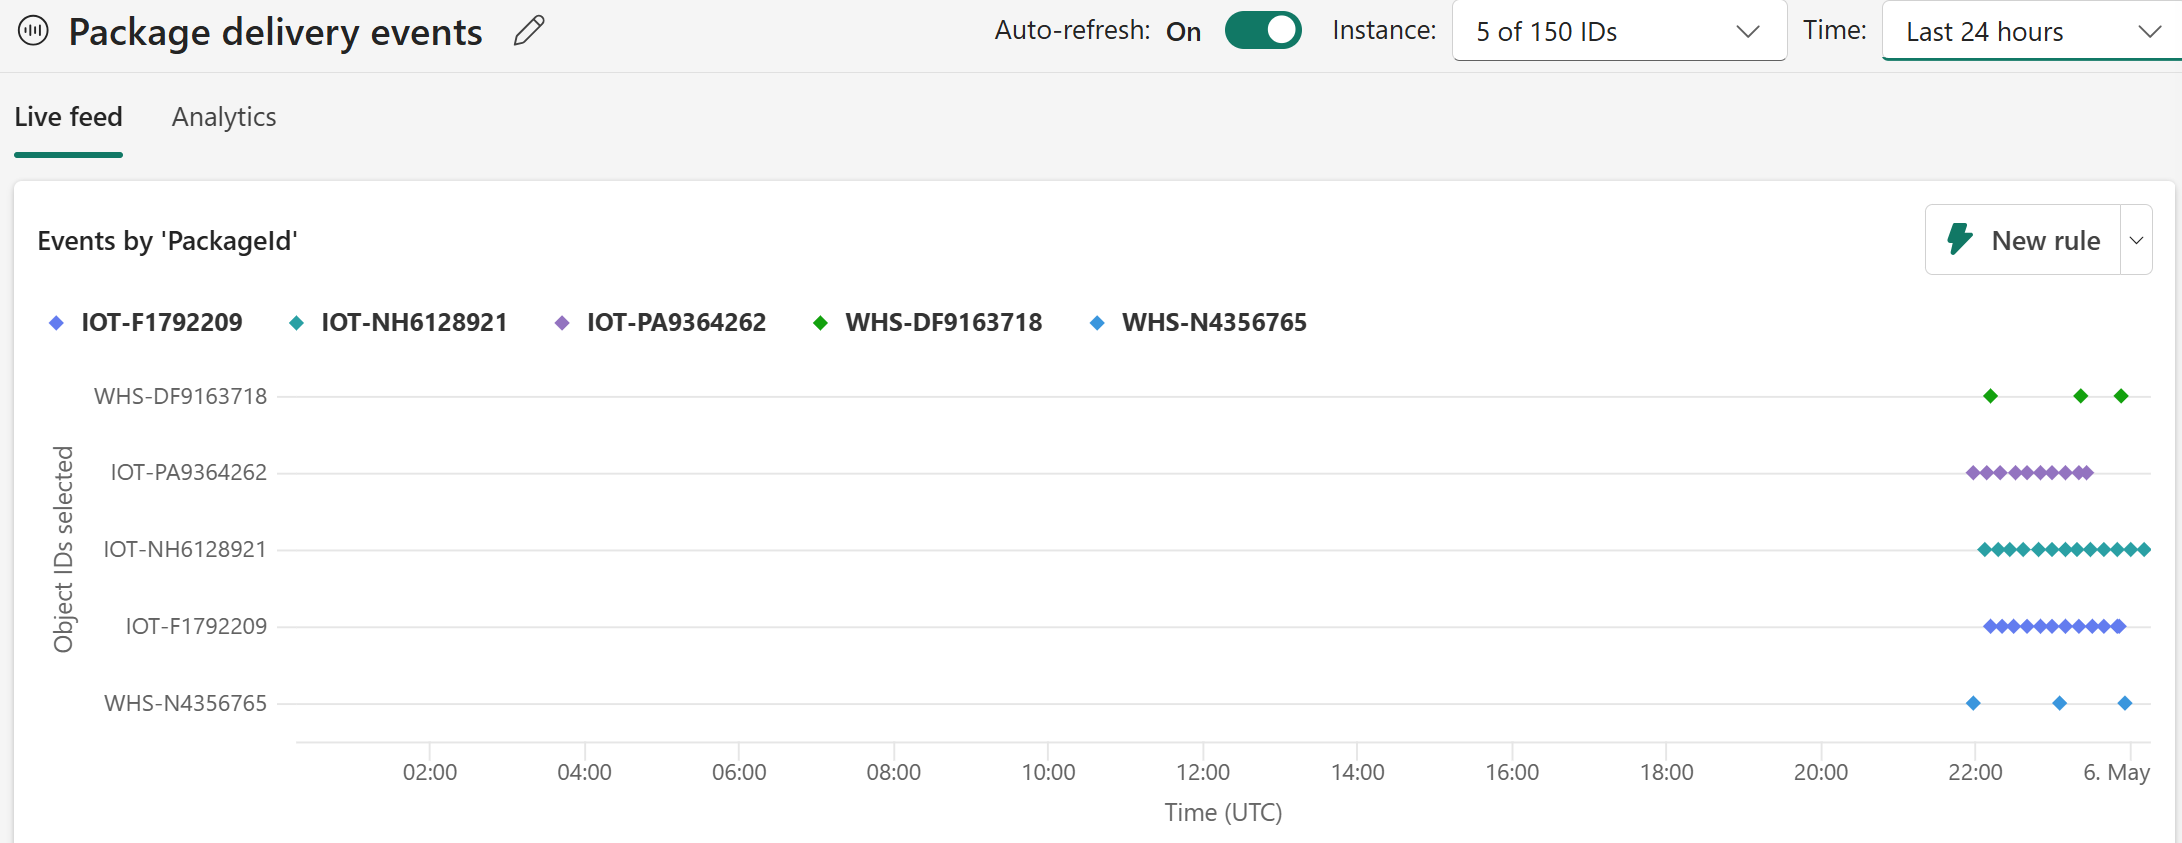Click the last event on IOT-F1792209 row

pyautogui.click(x=2118, y=626)
